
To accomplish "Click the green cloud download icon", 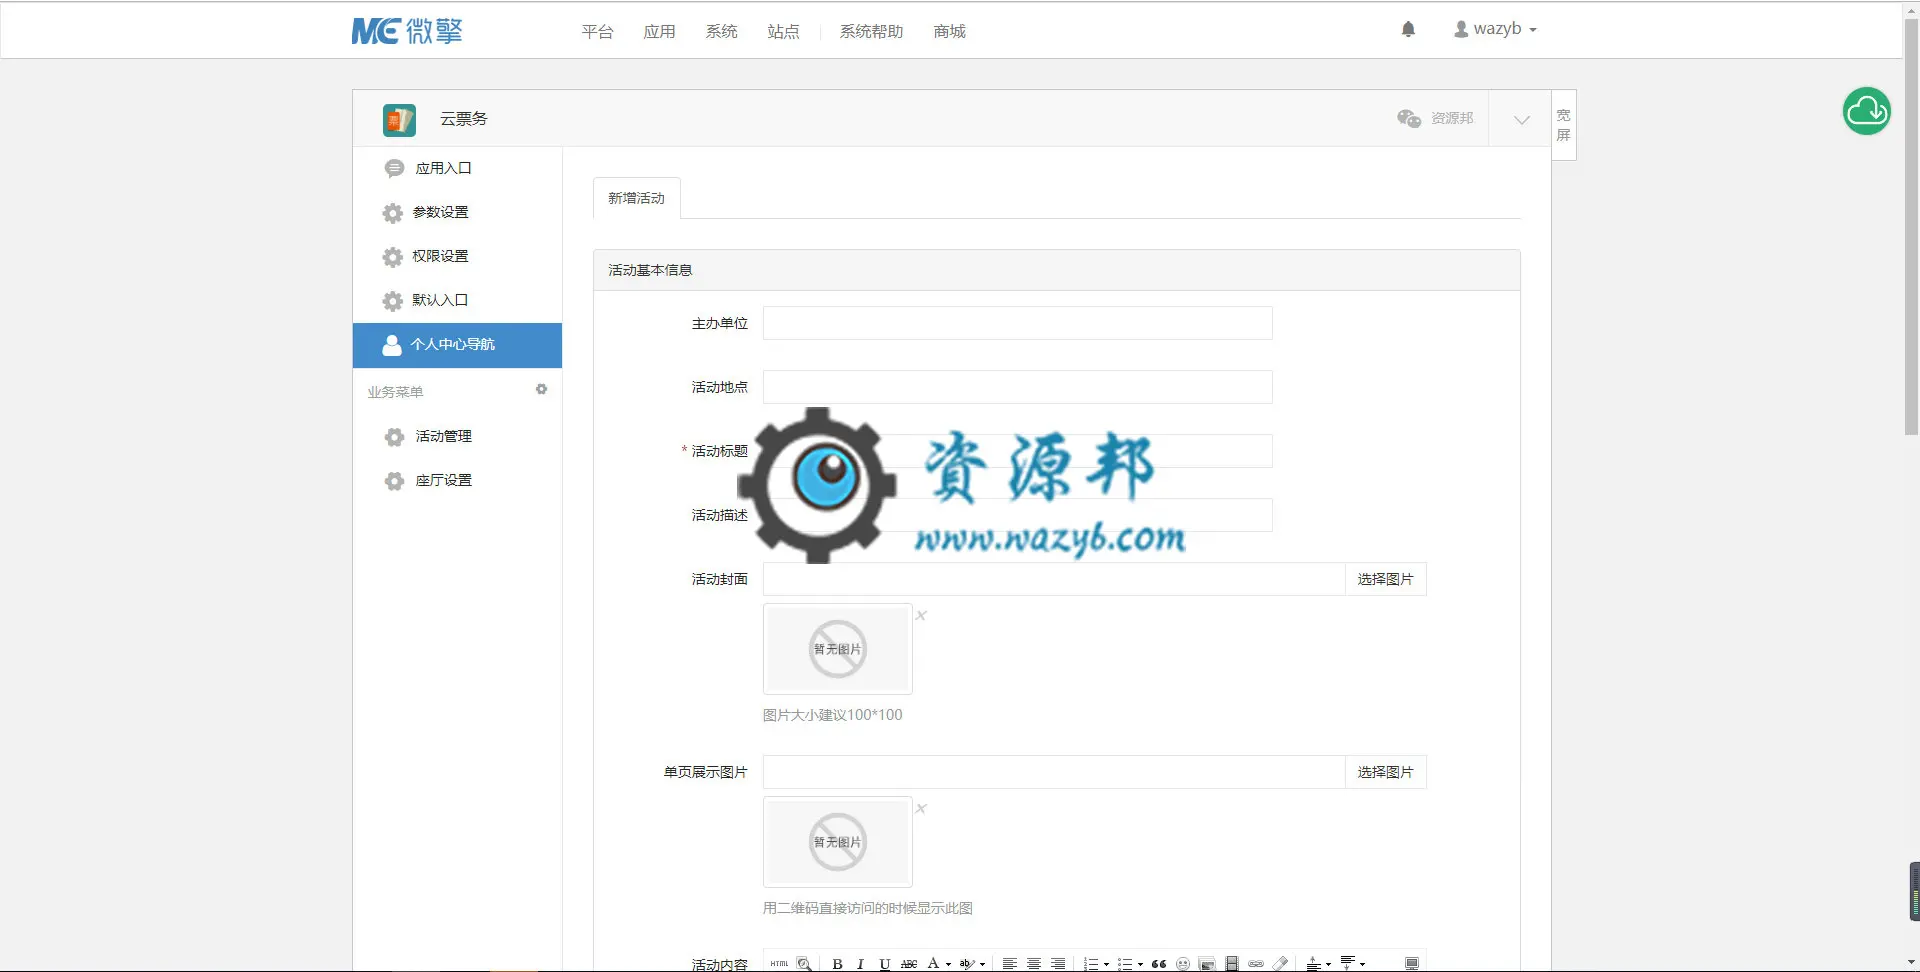I will coord(1866,111).
